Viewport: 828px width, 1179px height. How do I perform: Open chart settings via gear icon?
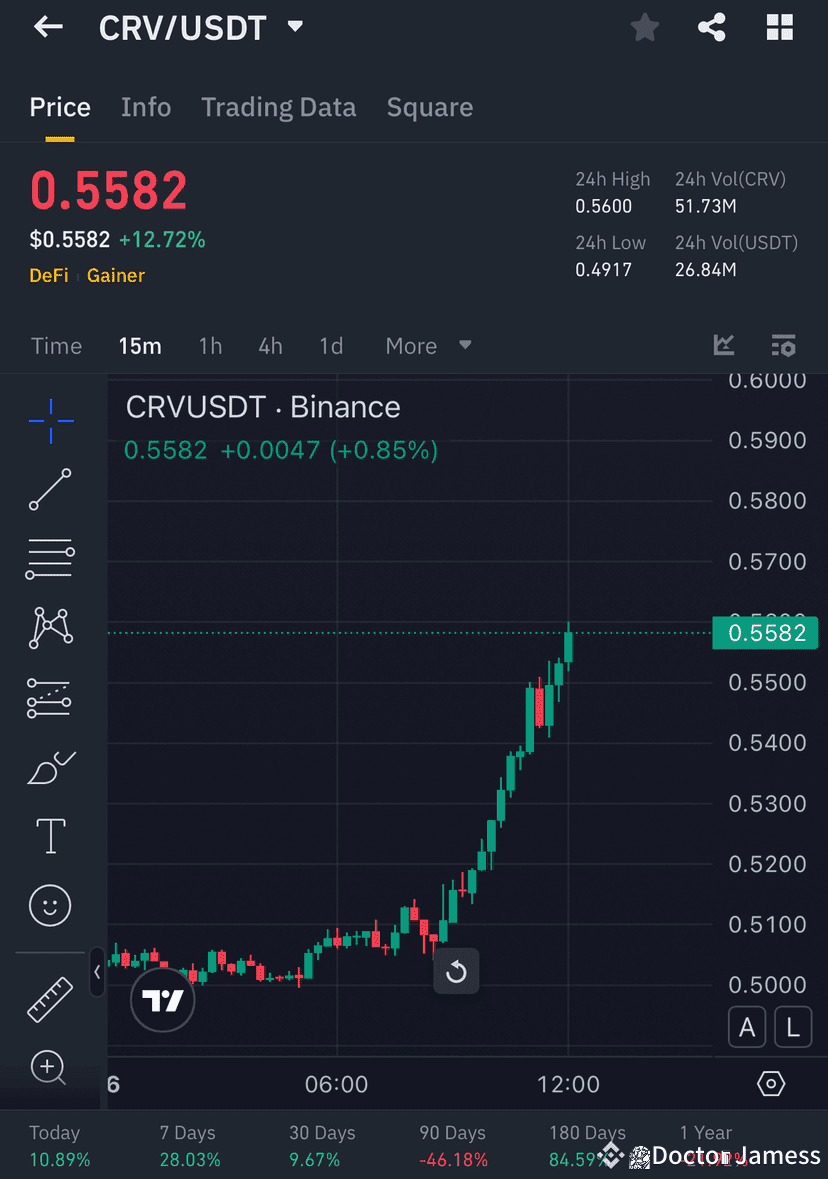click(x=770, y=1083)
